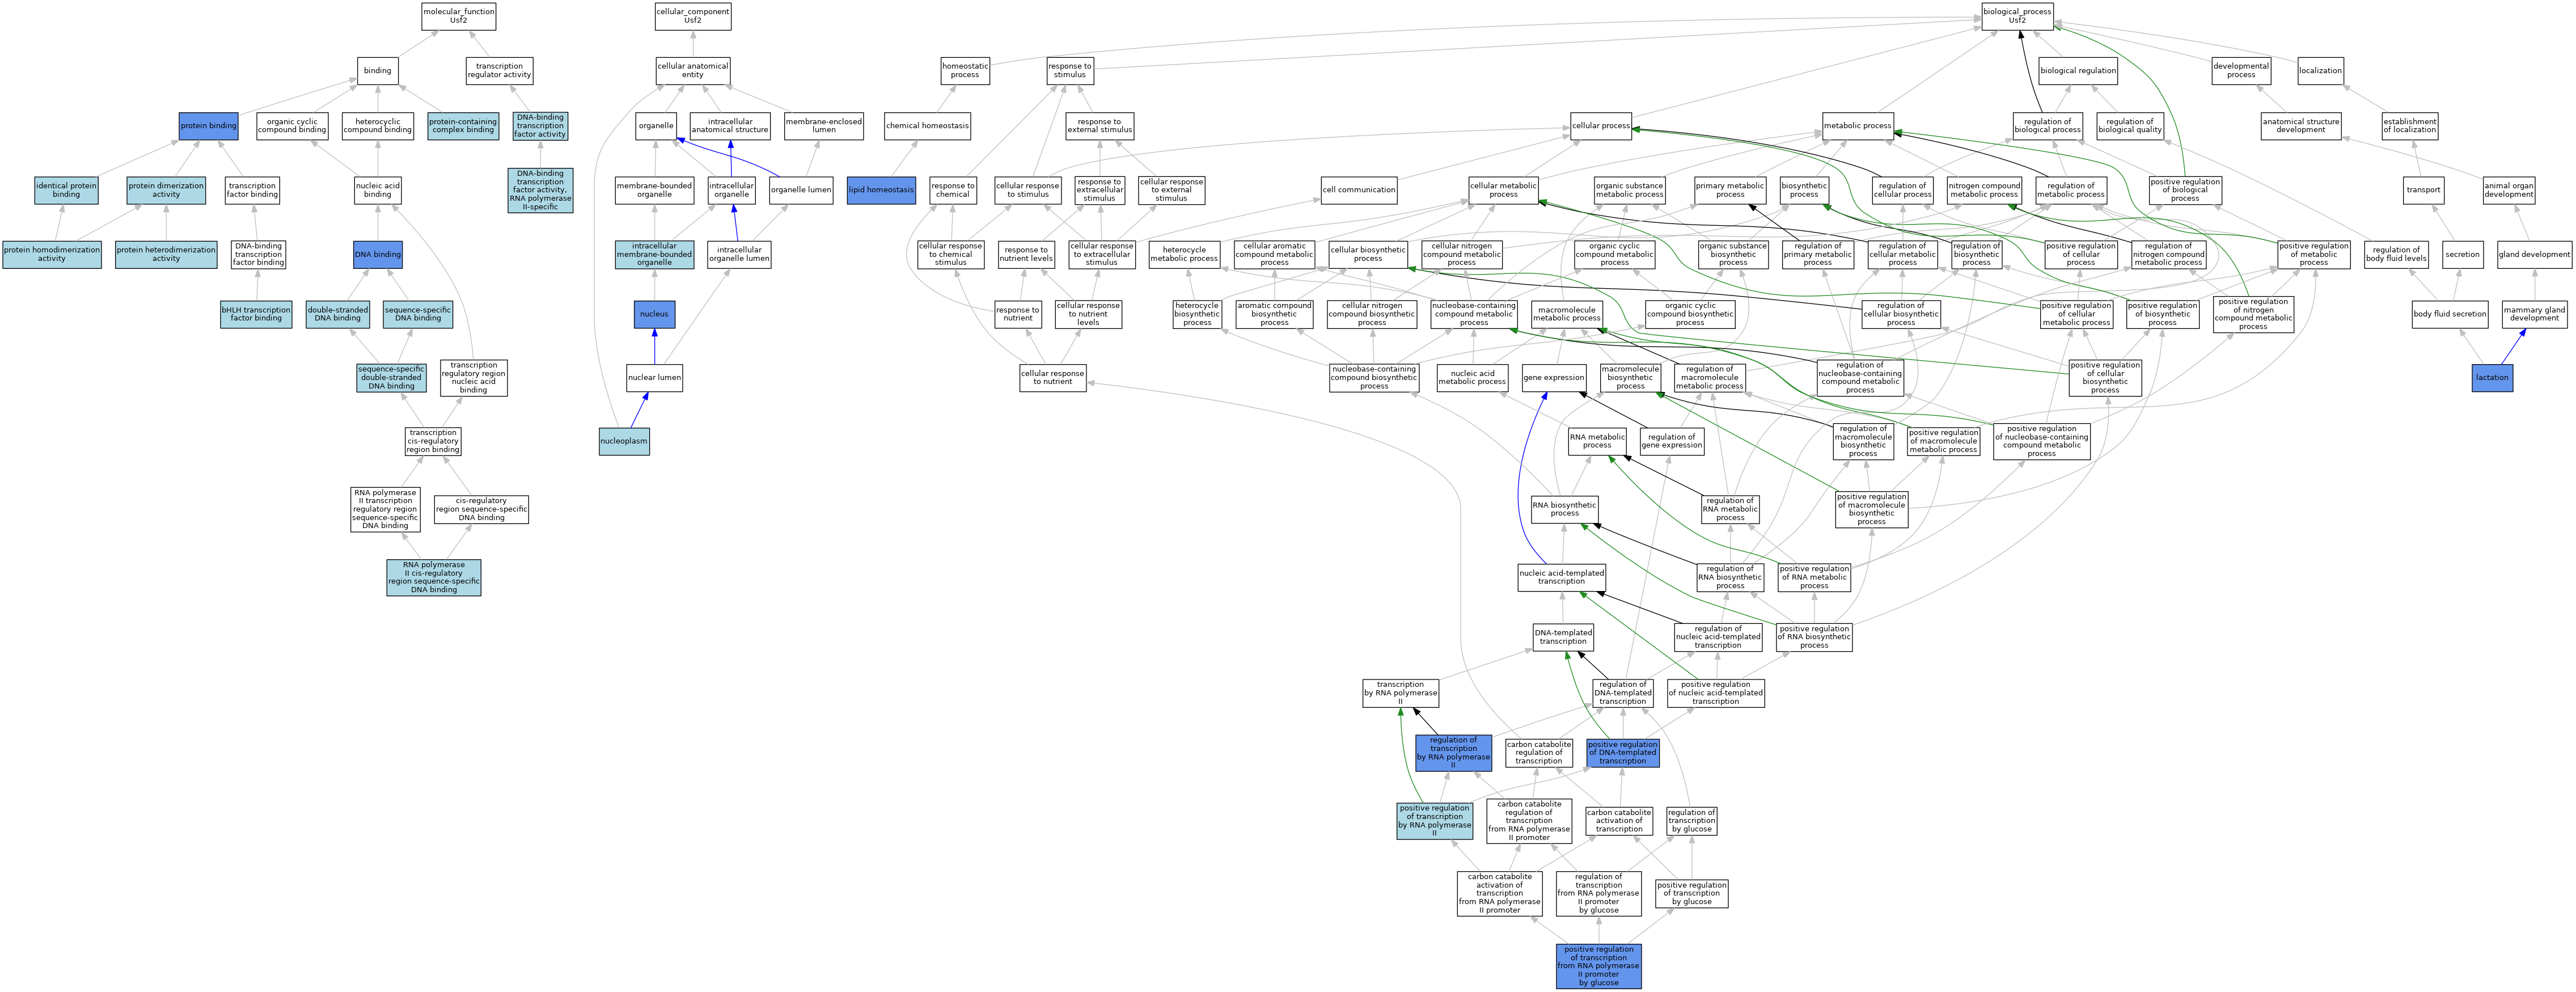Click the blue 'nucleus' node
The image size is (2576, 992).
(654, 314)
